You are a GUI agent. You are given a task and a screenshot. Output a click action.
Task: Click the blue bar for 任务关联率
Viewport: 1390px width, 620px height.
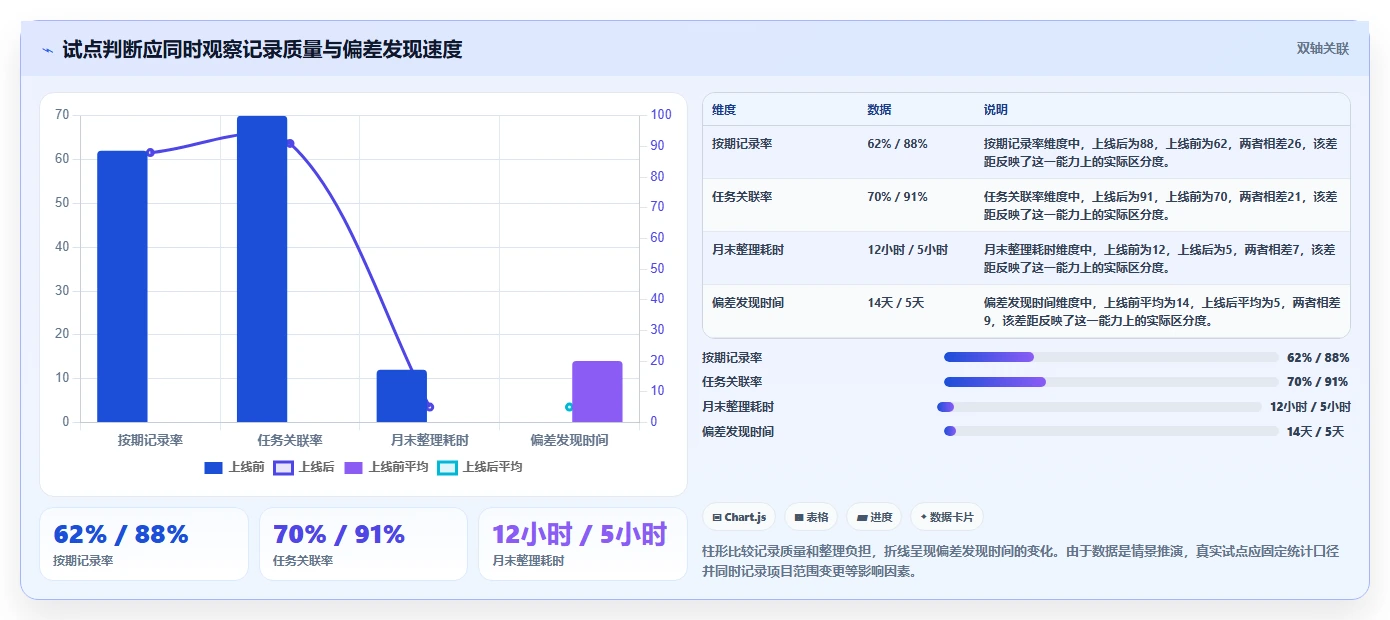click(x=262, y=269)
